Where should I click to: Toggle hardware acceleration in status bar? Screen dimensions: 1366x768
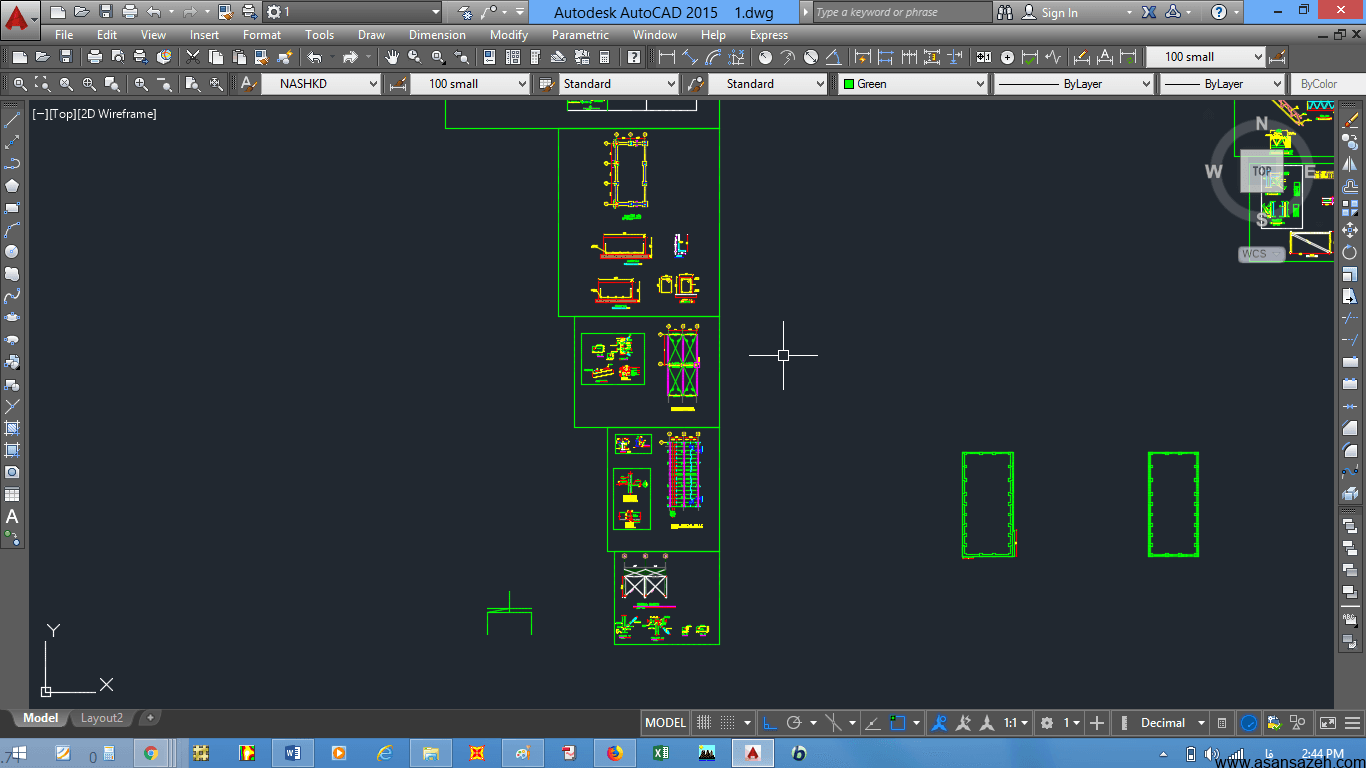point(1249,723)
